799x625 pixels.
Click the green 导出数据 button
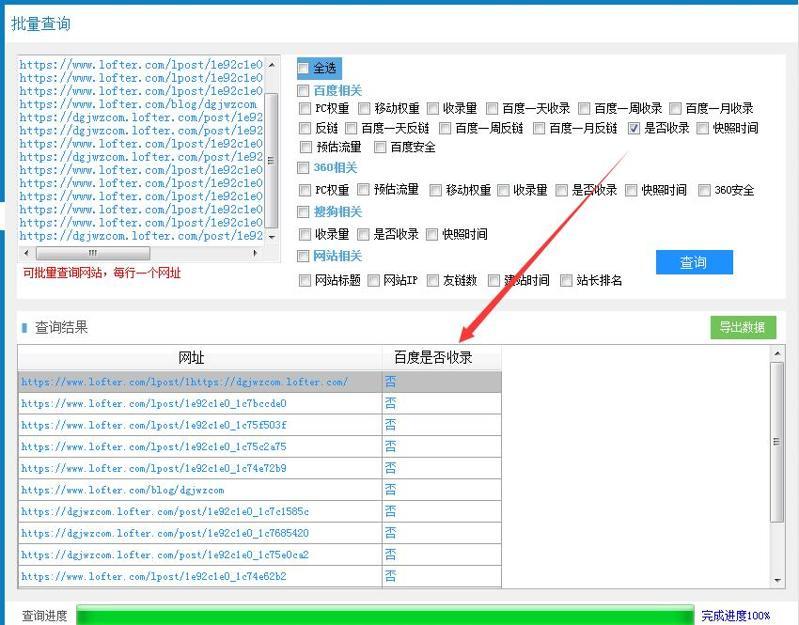click(x=743, y=327)
